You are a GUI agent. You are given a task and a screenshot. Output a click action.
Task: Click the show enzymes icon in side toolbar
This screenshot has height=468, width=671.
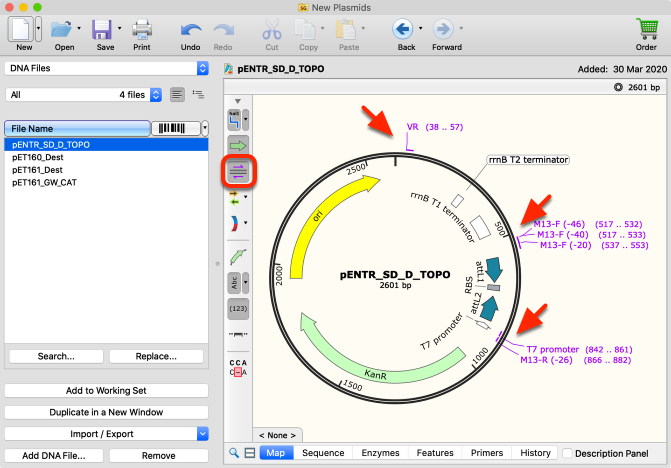[235, 119]
